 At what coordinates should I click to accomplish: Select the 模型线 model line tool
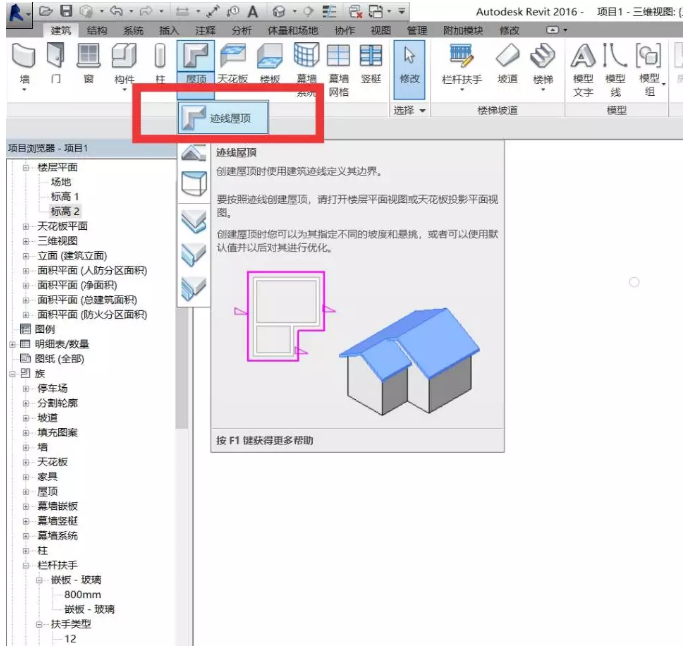click(615, 69)
